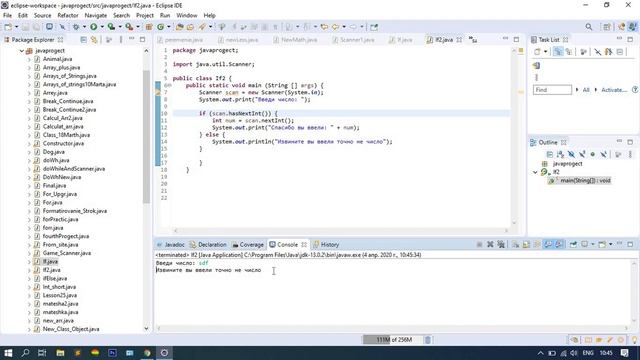The width and height of the screenshot is (640, 360).
Task: Open Package Explorer View Menu
Action: (x=121, y=40)
